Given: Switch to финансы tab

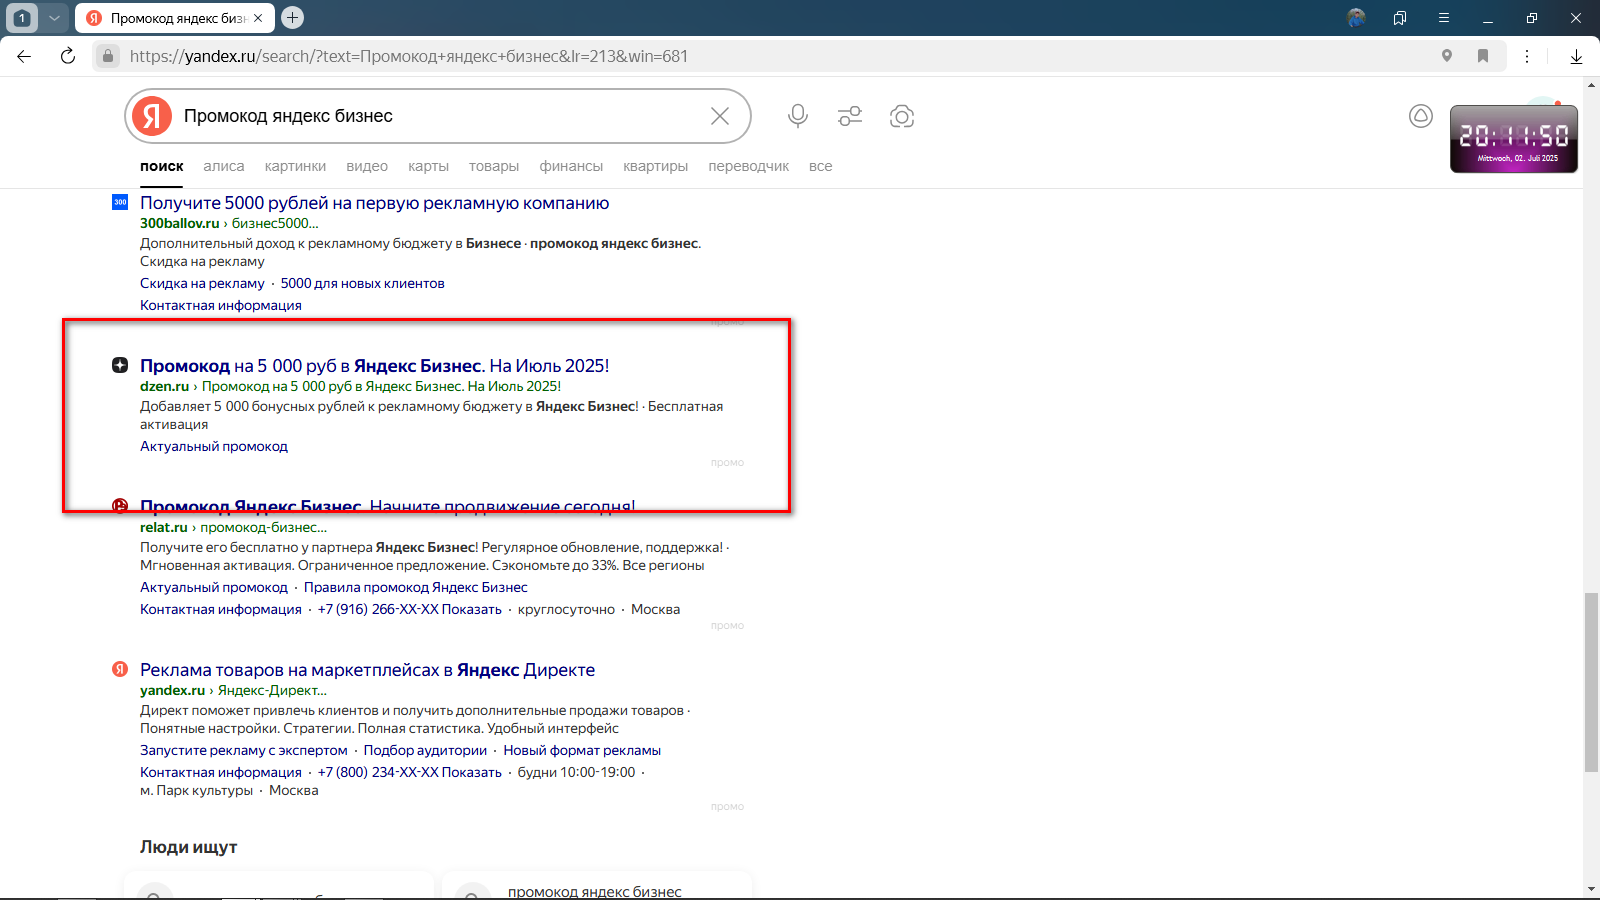Looking at the screenshot, I should point(571,166).
